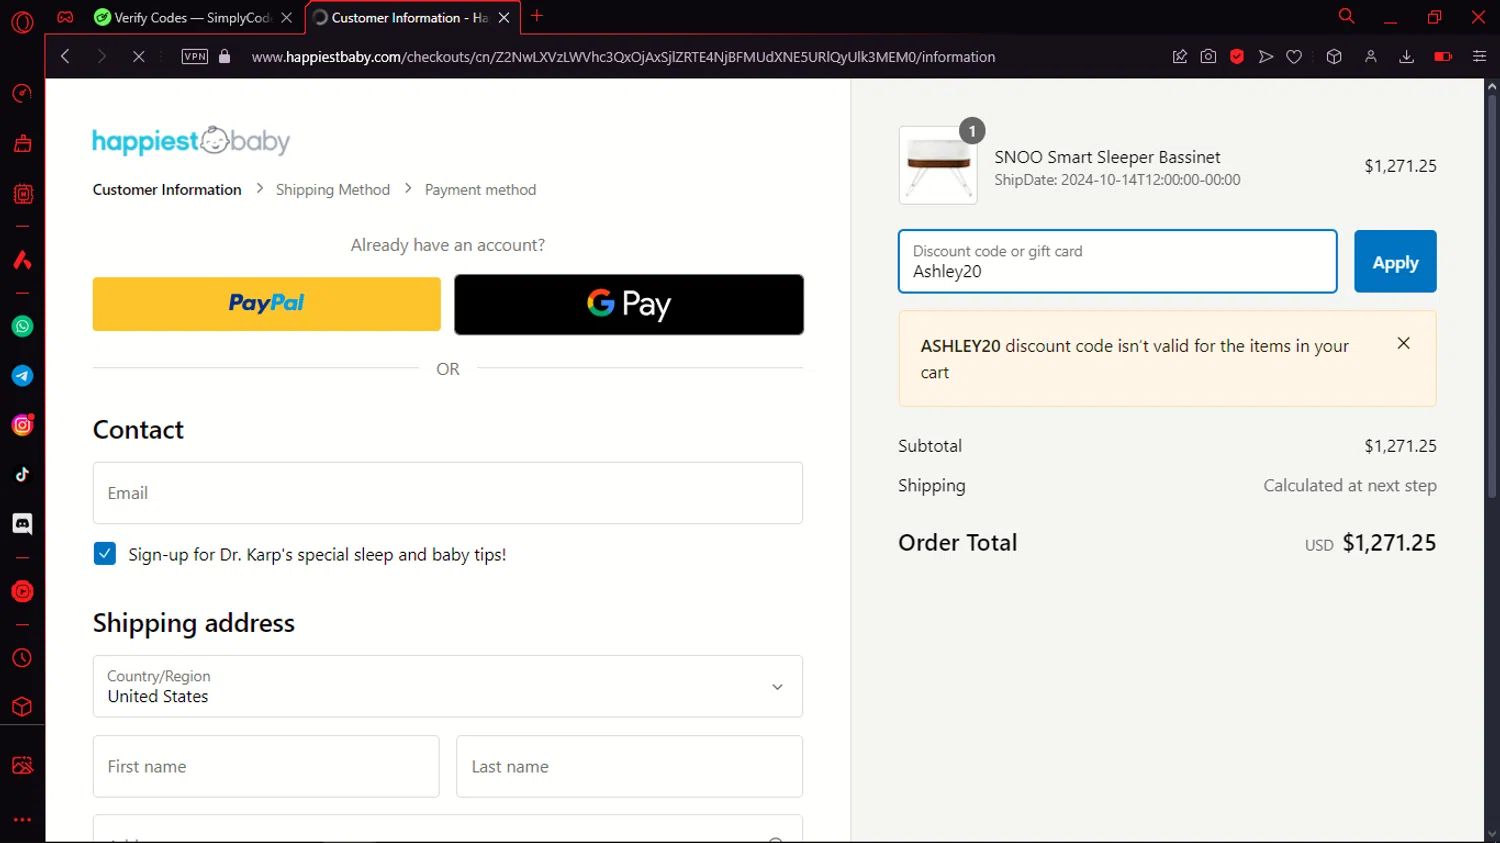This screenshot has width=1500, height=843.
Task: Open browser extensions cube in toolbar
Action: point(1334,57)
